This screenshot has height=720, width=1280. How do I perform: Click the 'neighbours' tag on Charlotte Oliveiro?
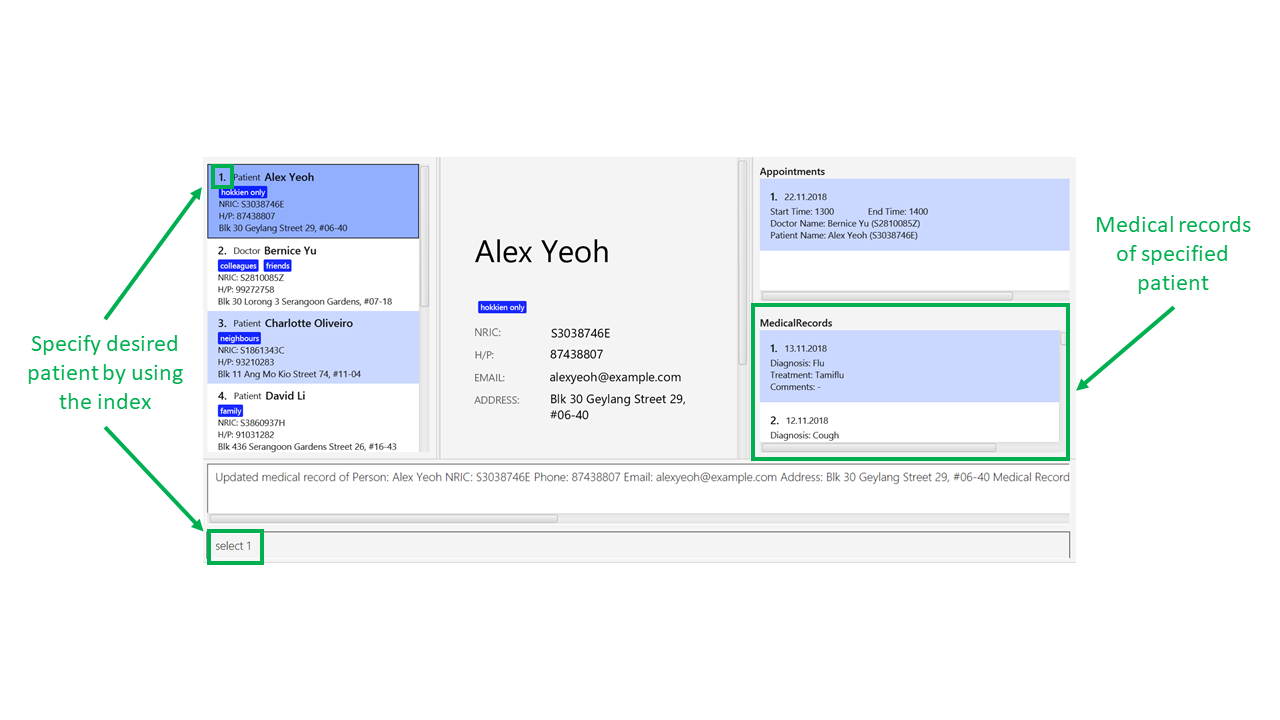click(239, 339)
